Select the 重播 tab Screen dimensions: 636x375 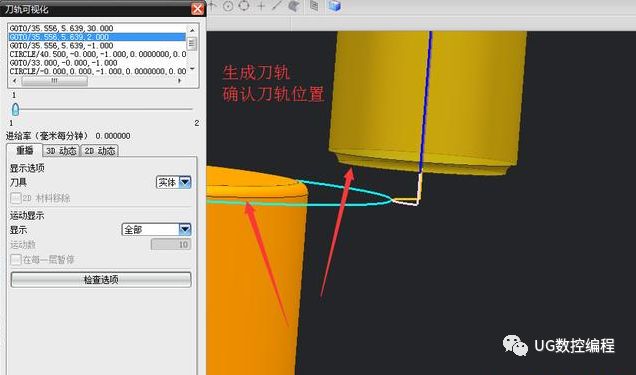tap(24, 150)
